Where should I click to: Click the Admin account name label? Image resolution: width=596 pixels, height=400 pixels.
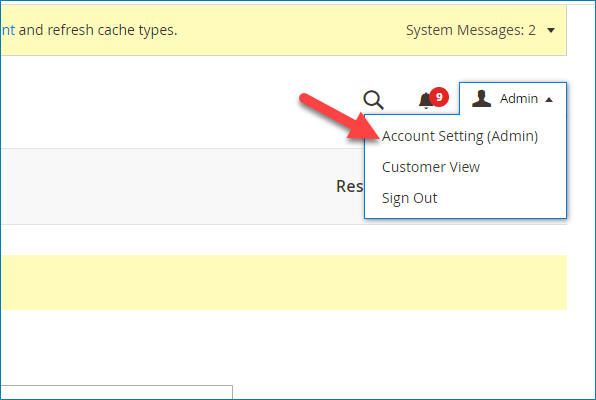coord(518,98)
